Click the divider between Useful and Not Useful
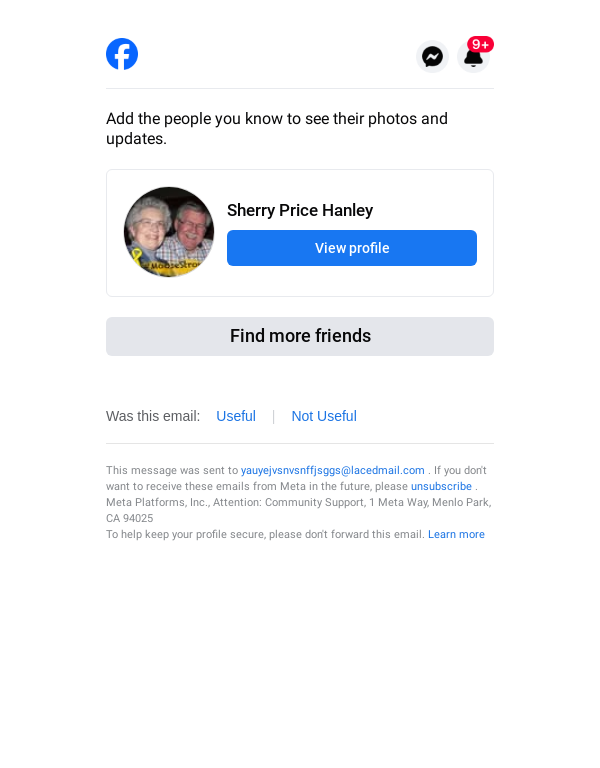This screenshot has height=768, width=600. (273, 416)
